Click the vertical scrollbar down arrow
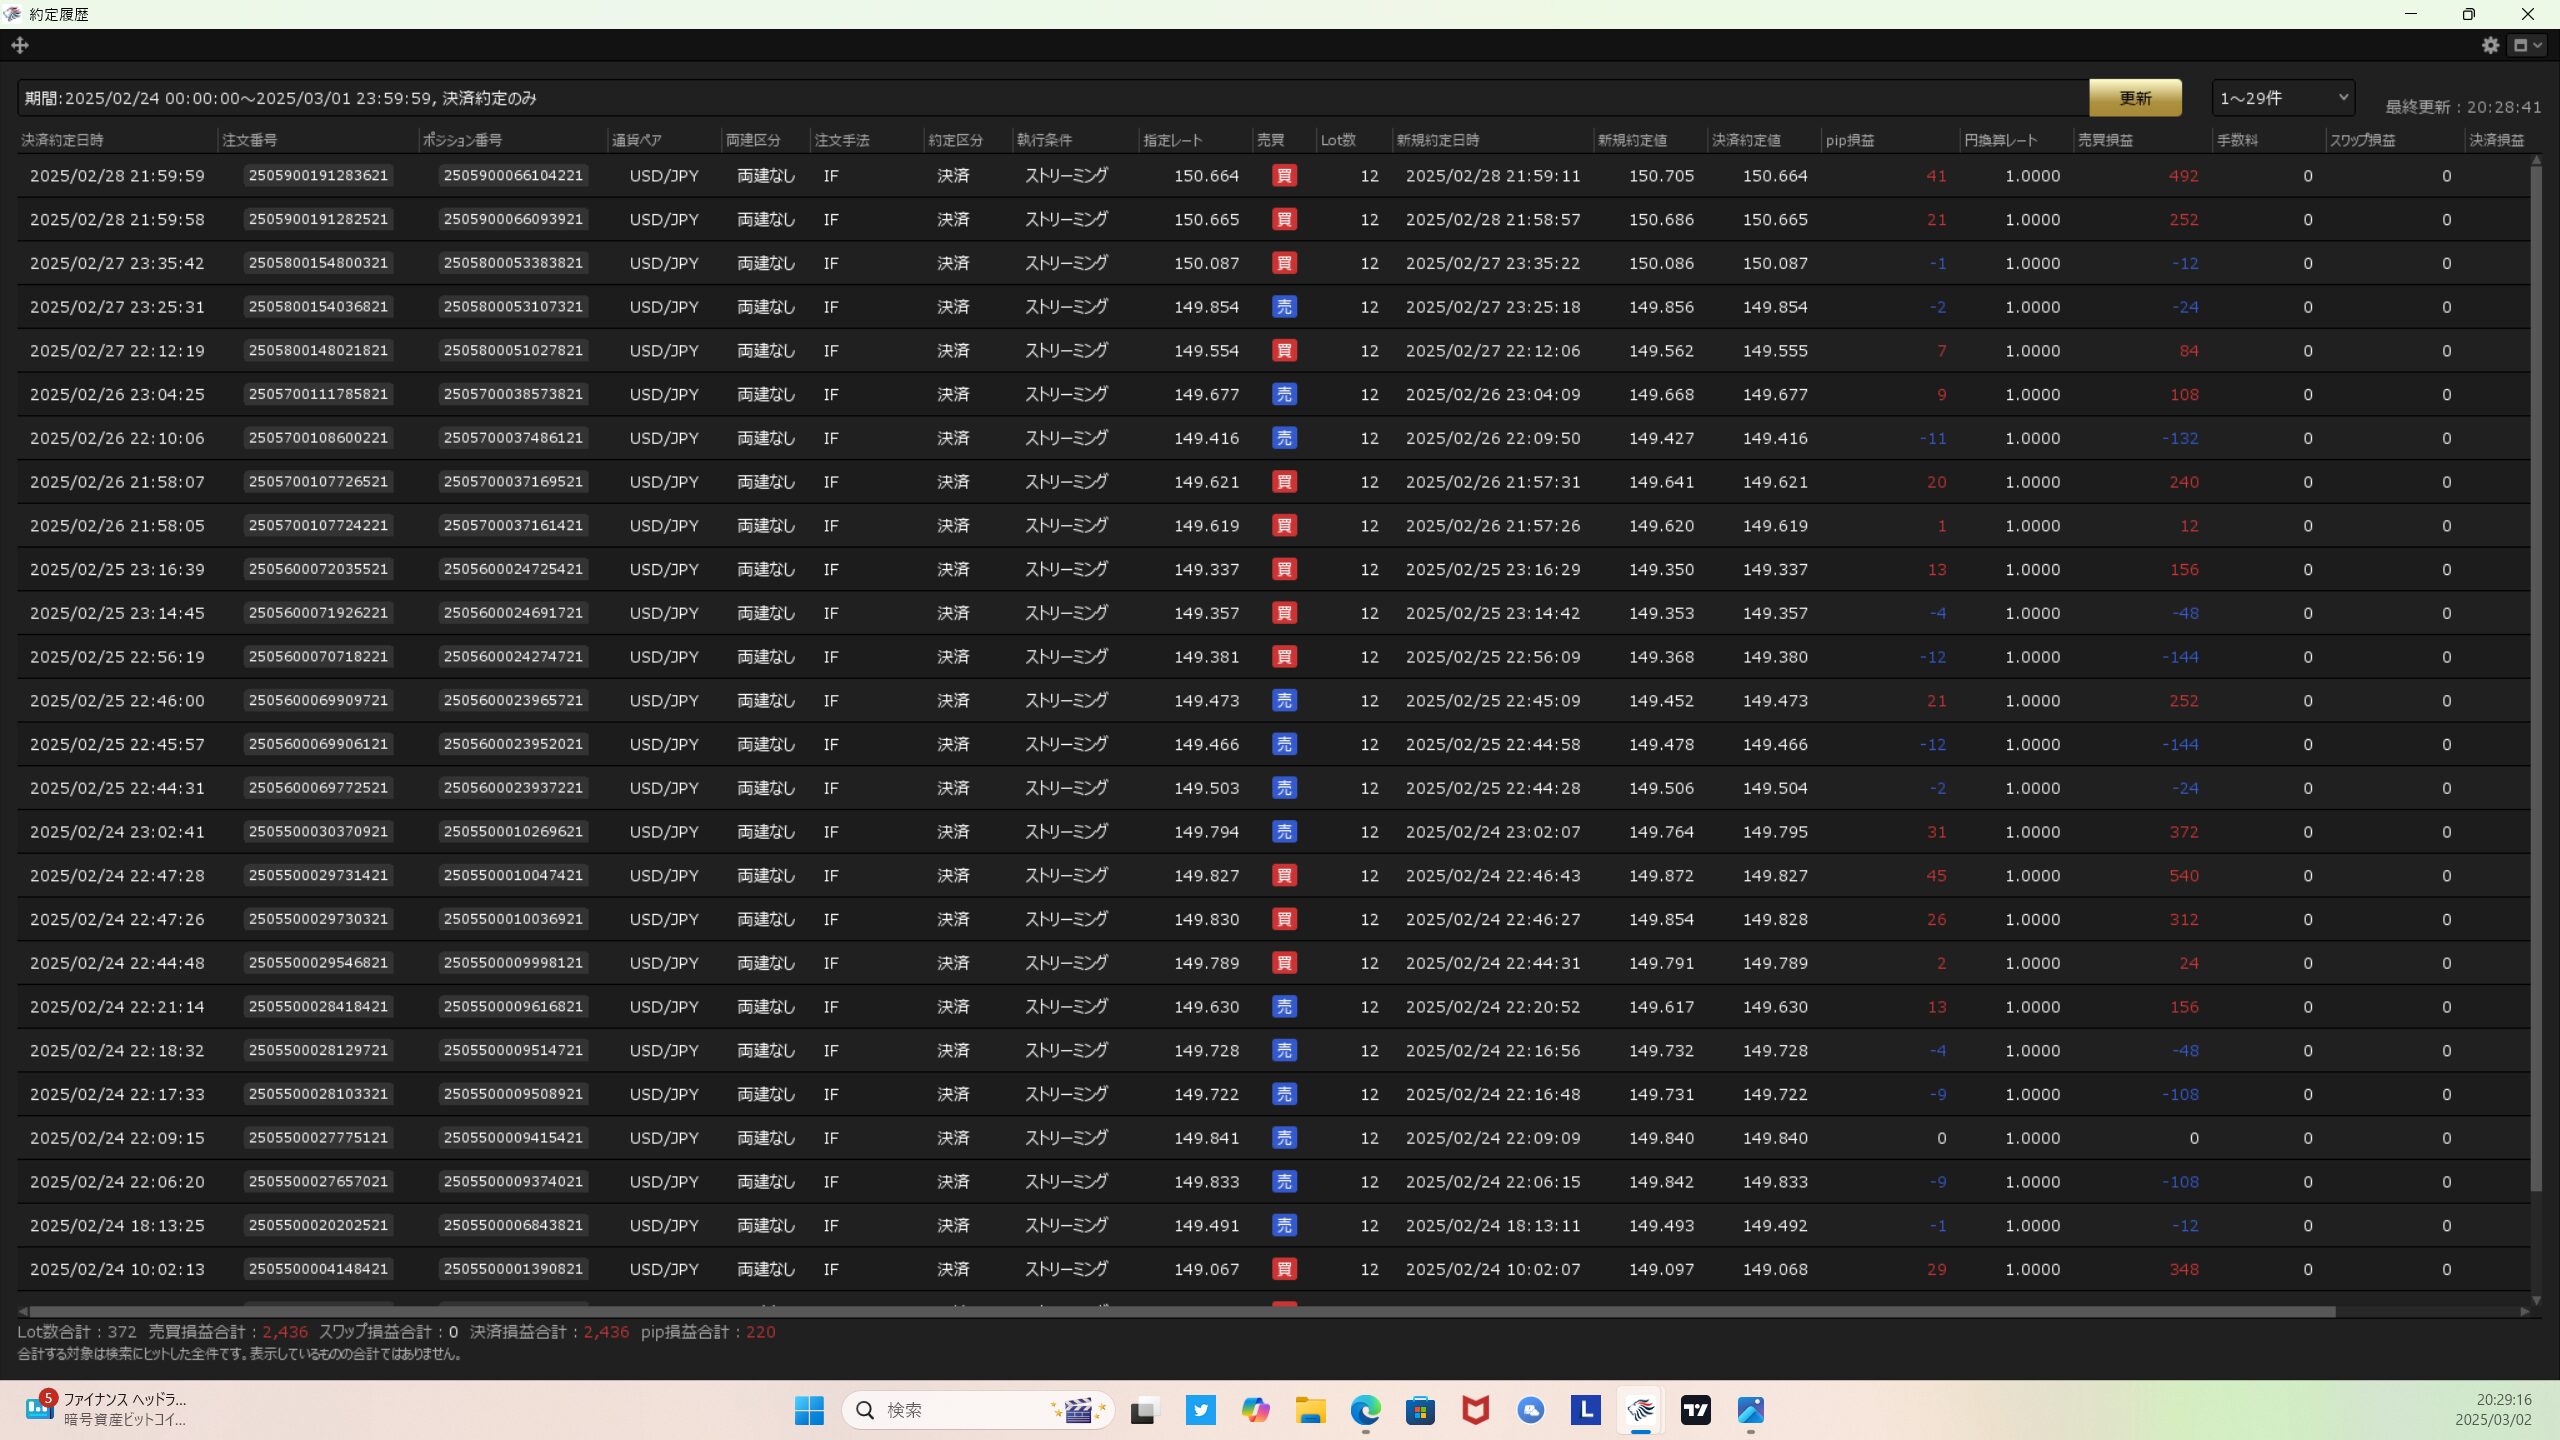2560x1440 pixels. (x=2536, y=1299)
